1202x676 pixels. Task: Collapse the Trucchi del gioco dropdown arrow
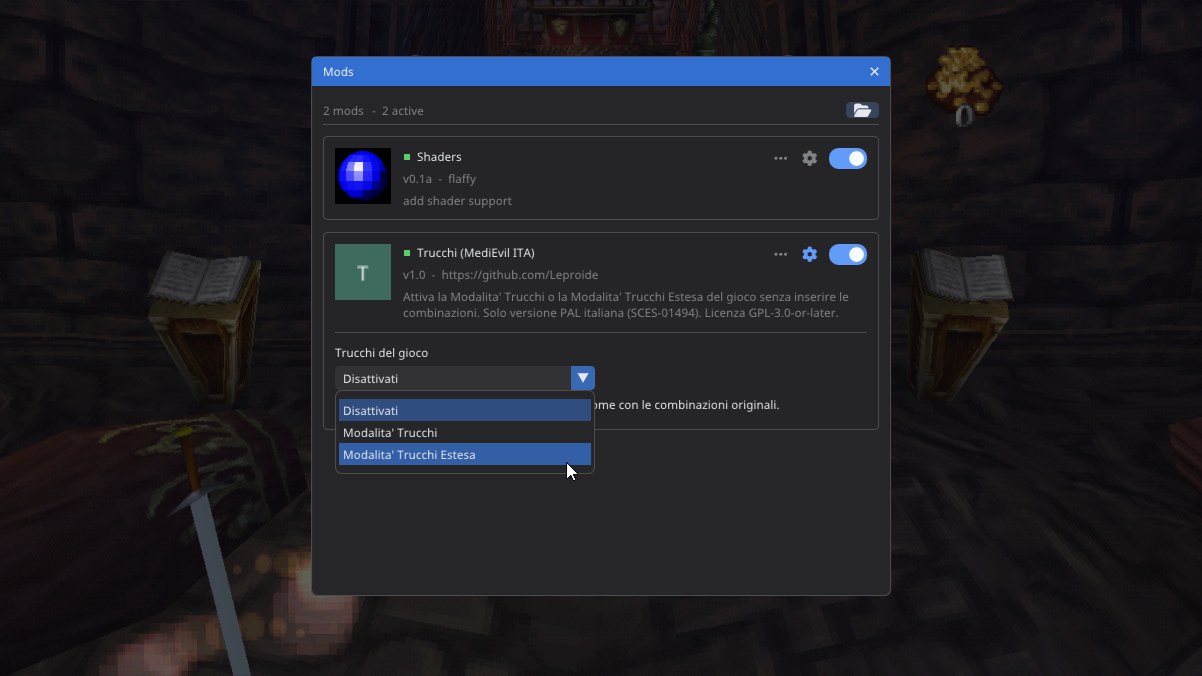click(x=583, y=378)
